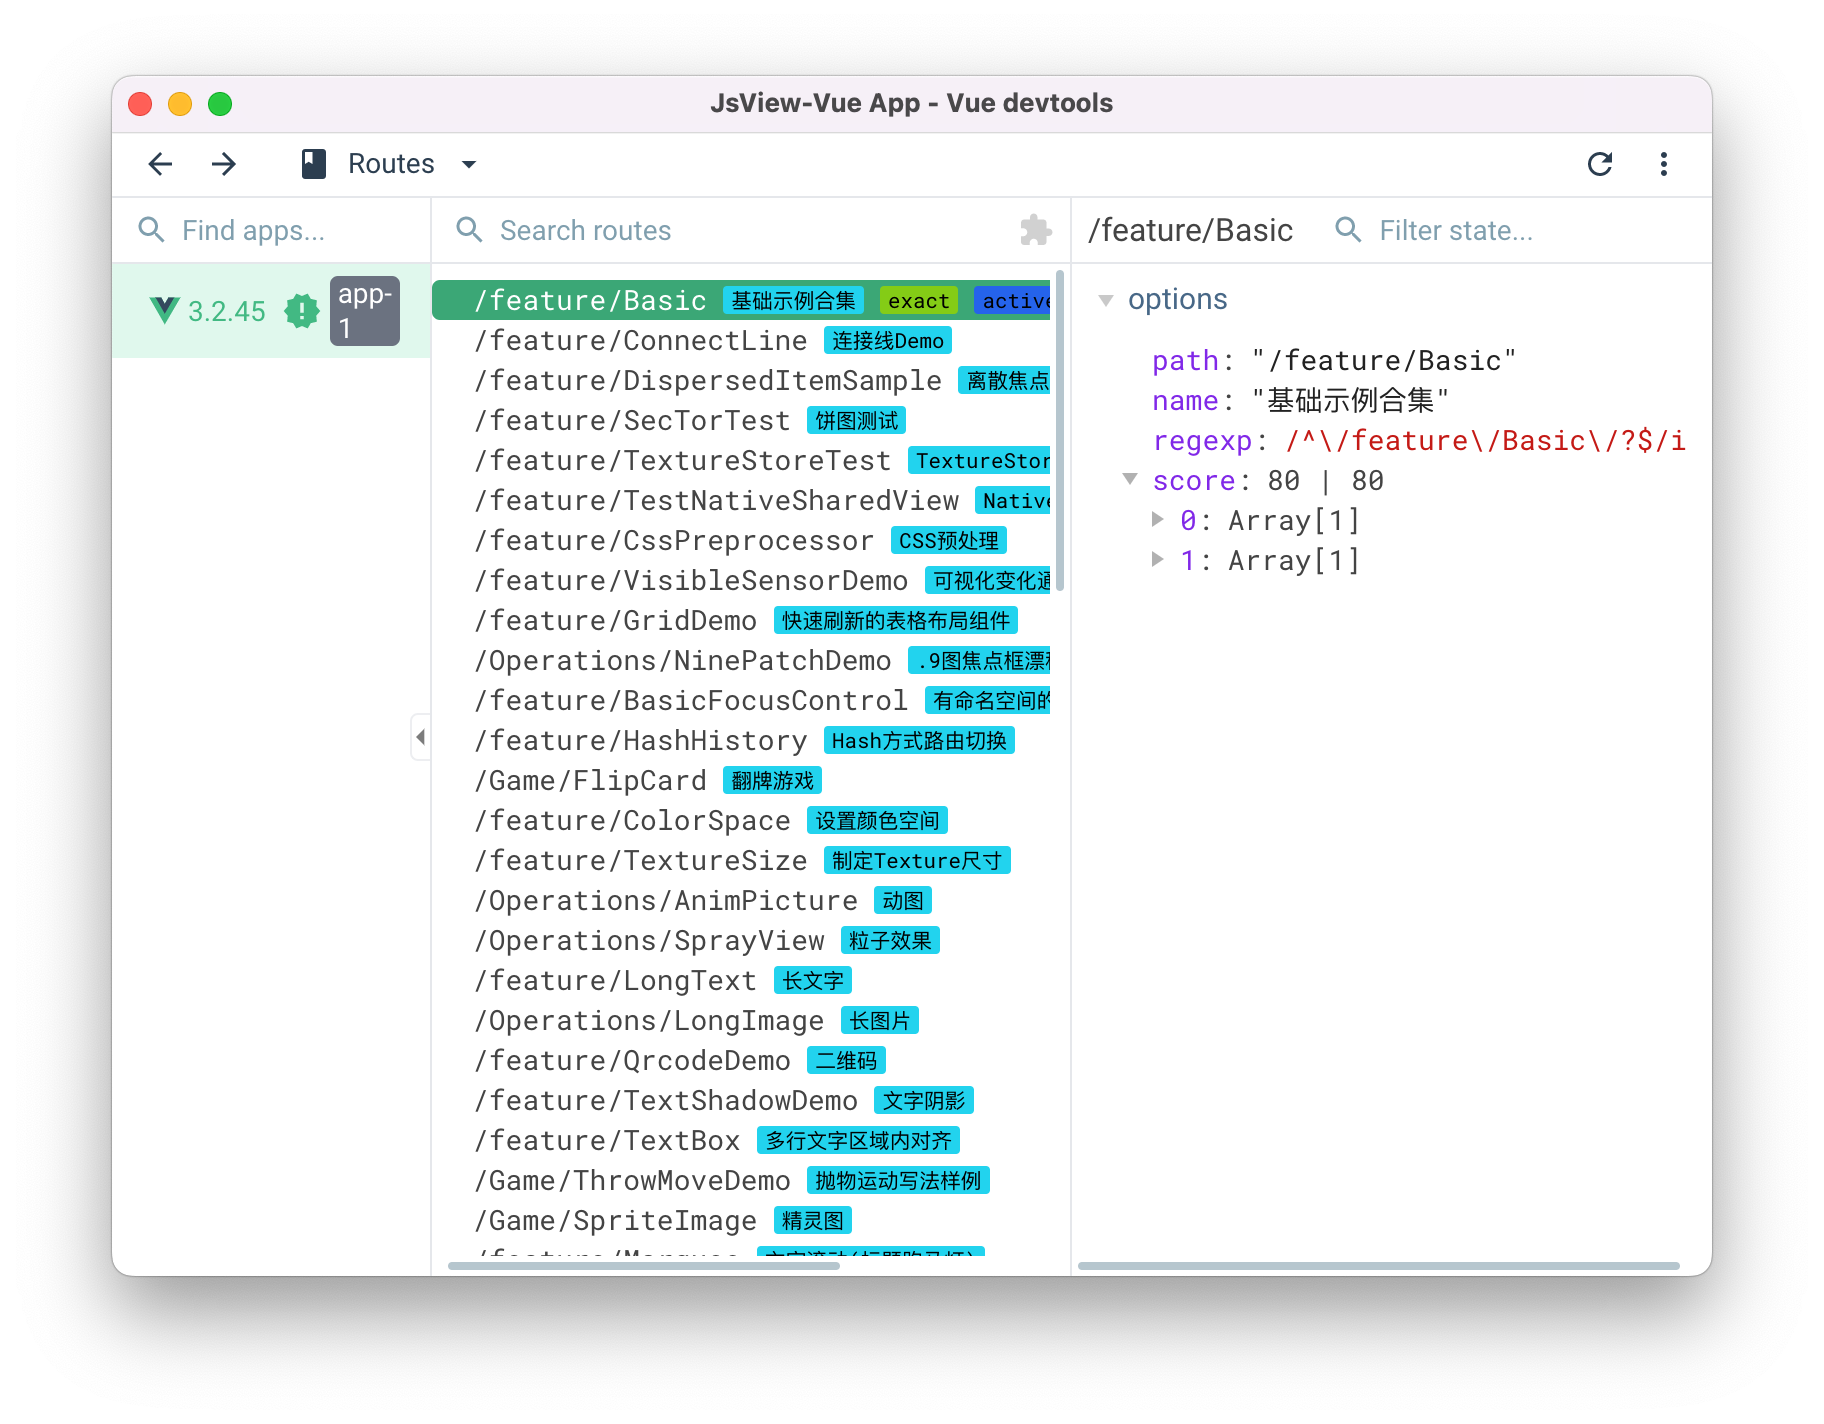Open the Routes inspector dropdown
This screenshot has width=1824, height=1424.
click(469, 164)
